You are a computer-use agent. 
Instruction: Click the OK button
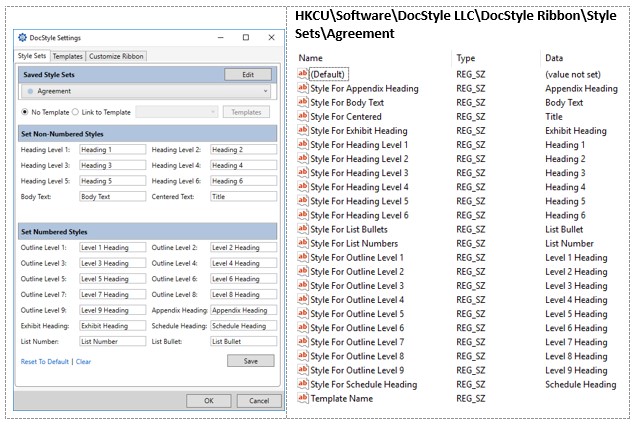[209, 401]
